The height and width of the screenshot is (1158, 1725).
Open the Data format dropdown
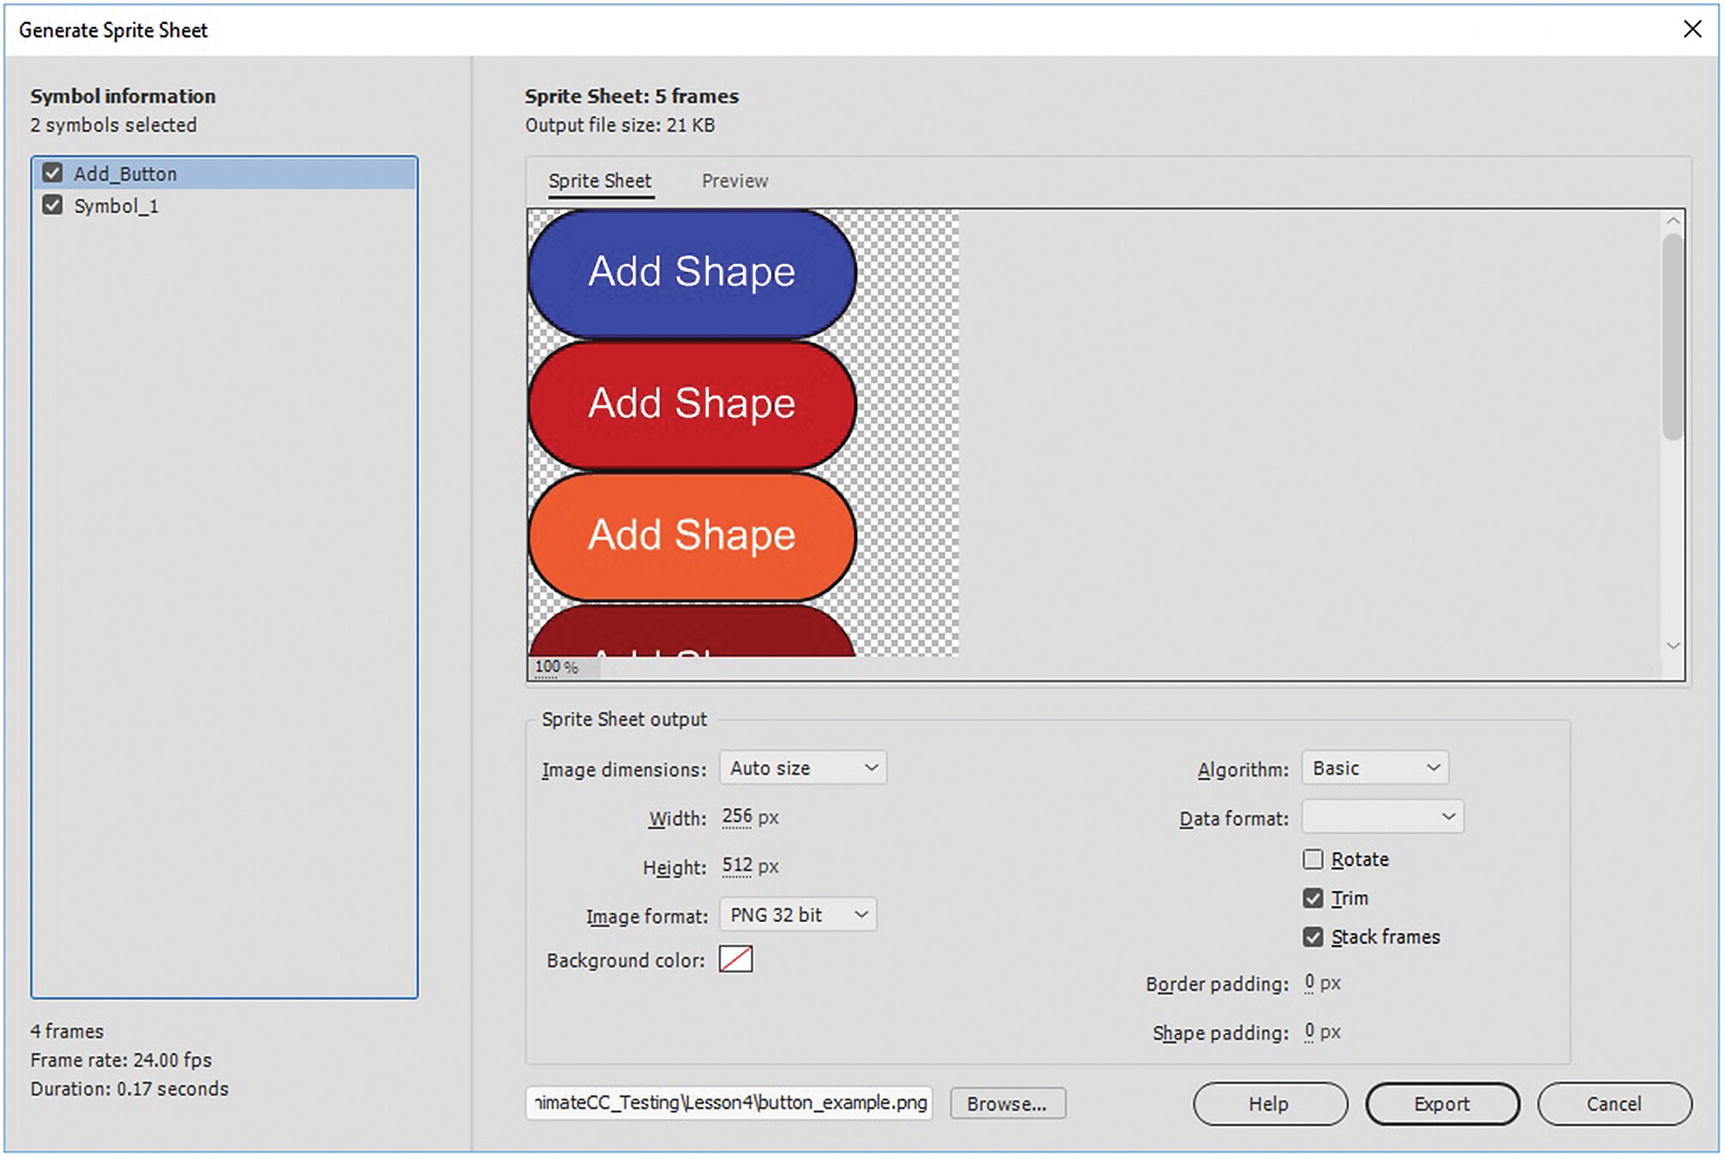click(1382, 817)
